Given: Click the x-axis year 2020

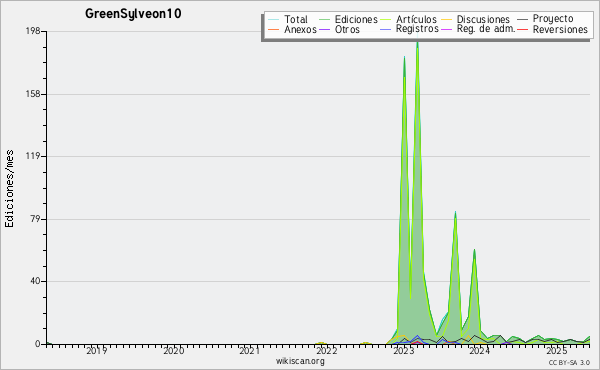Looking at the screenshot, I should [x=173, y=351].
